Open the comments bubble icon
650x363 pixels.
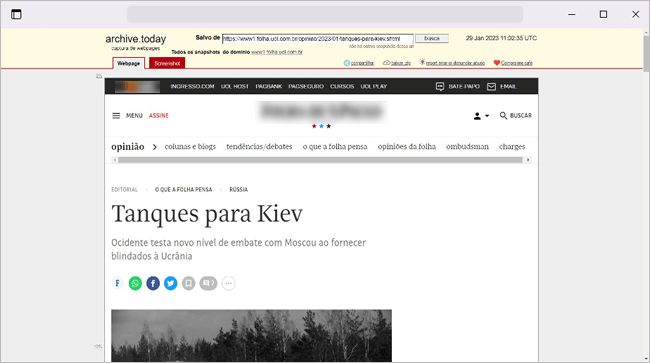coord(208,283)
